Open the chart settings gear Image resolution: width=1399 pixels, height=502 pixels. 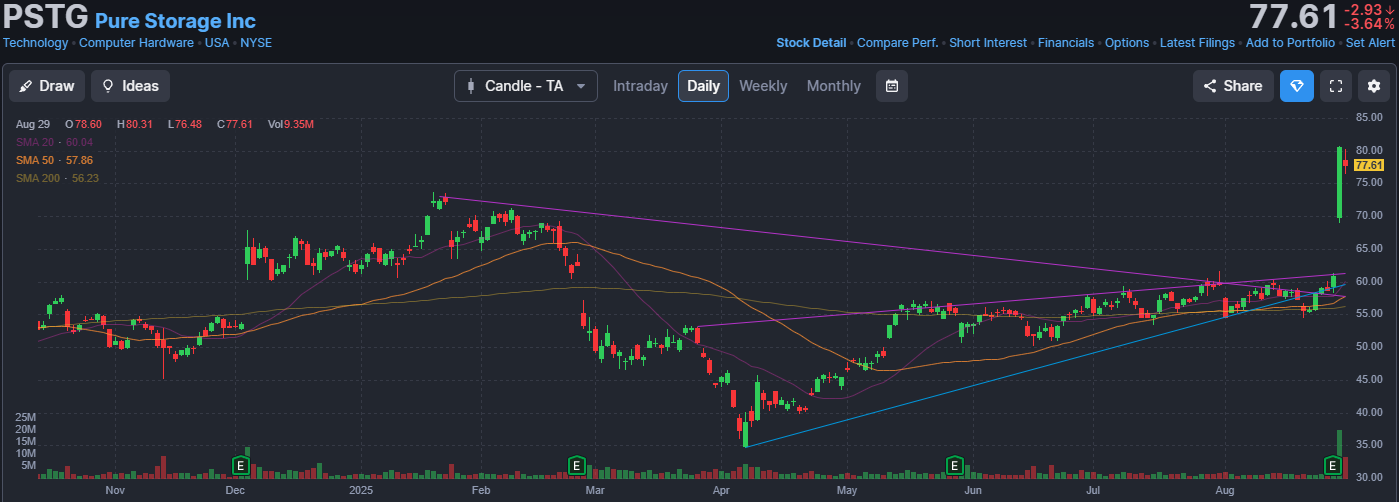[1373, 86]
